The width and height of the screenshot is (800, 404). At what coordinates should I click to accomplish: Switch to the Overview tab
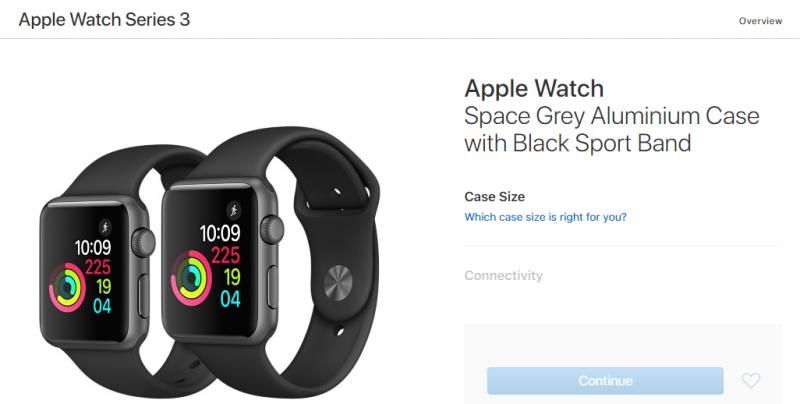pos(760,21)
